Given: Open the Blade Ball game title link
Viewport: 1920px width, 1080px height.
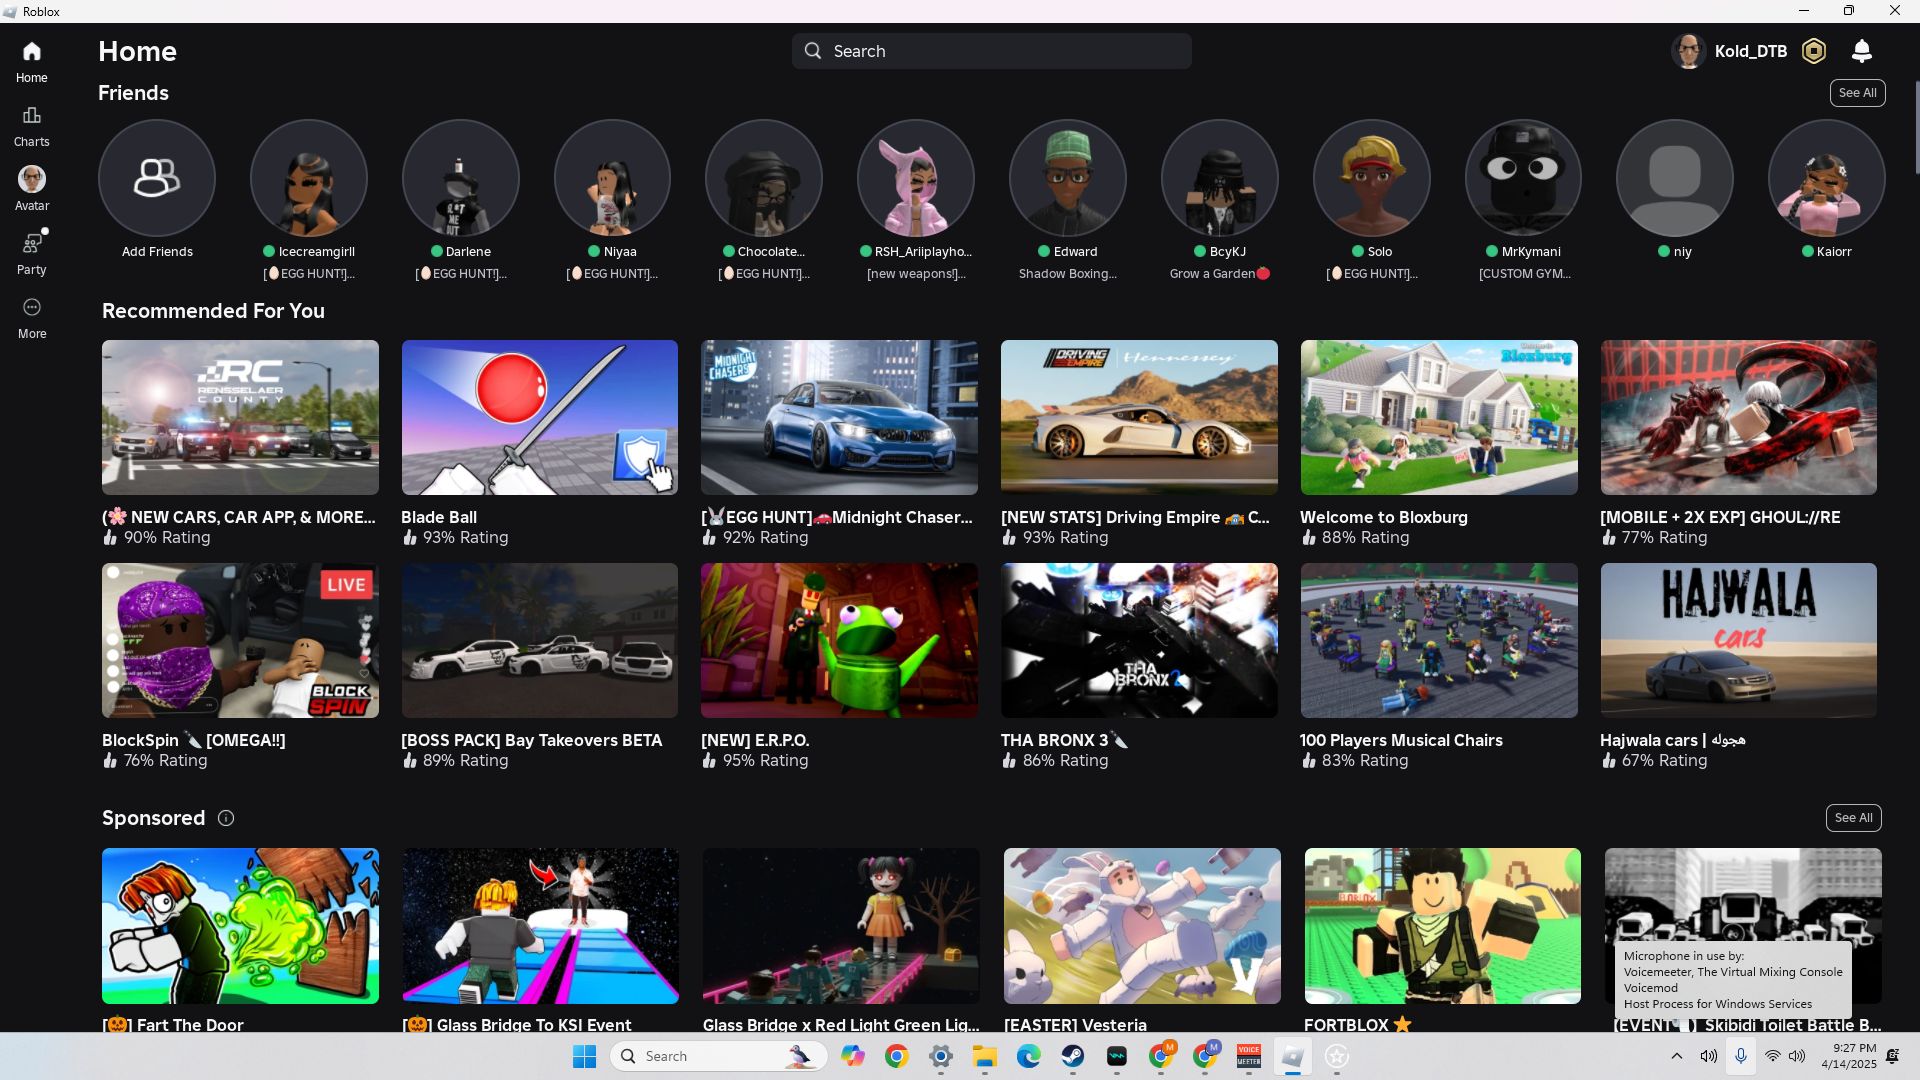Looking at the screenshot, I should (x=439, y=517).
